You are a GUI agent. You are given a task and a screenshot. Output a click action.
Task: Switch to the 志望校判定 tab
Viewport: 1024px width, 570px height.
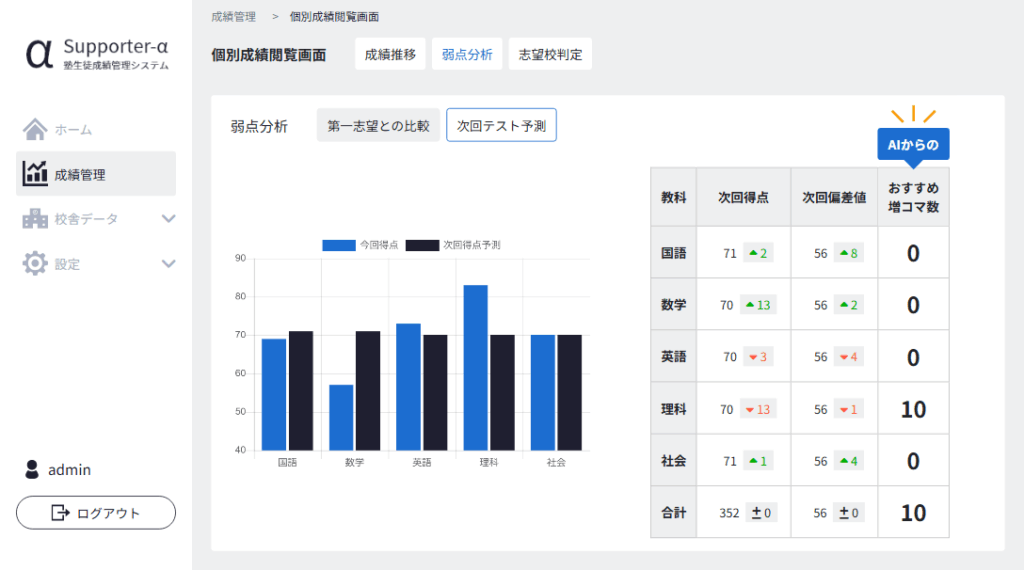(x=551, y=54)
